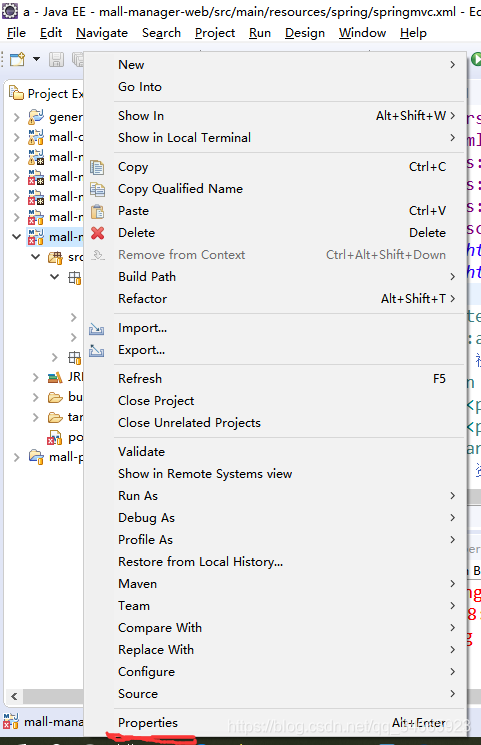Open the Maven submenu
The width and height of the screenshot is (481, 745).
pos(275,583)
